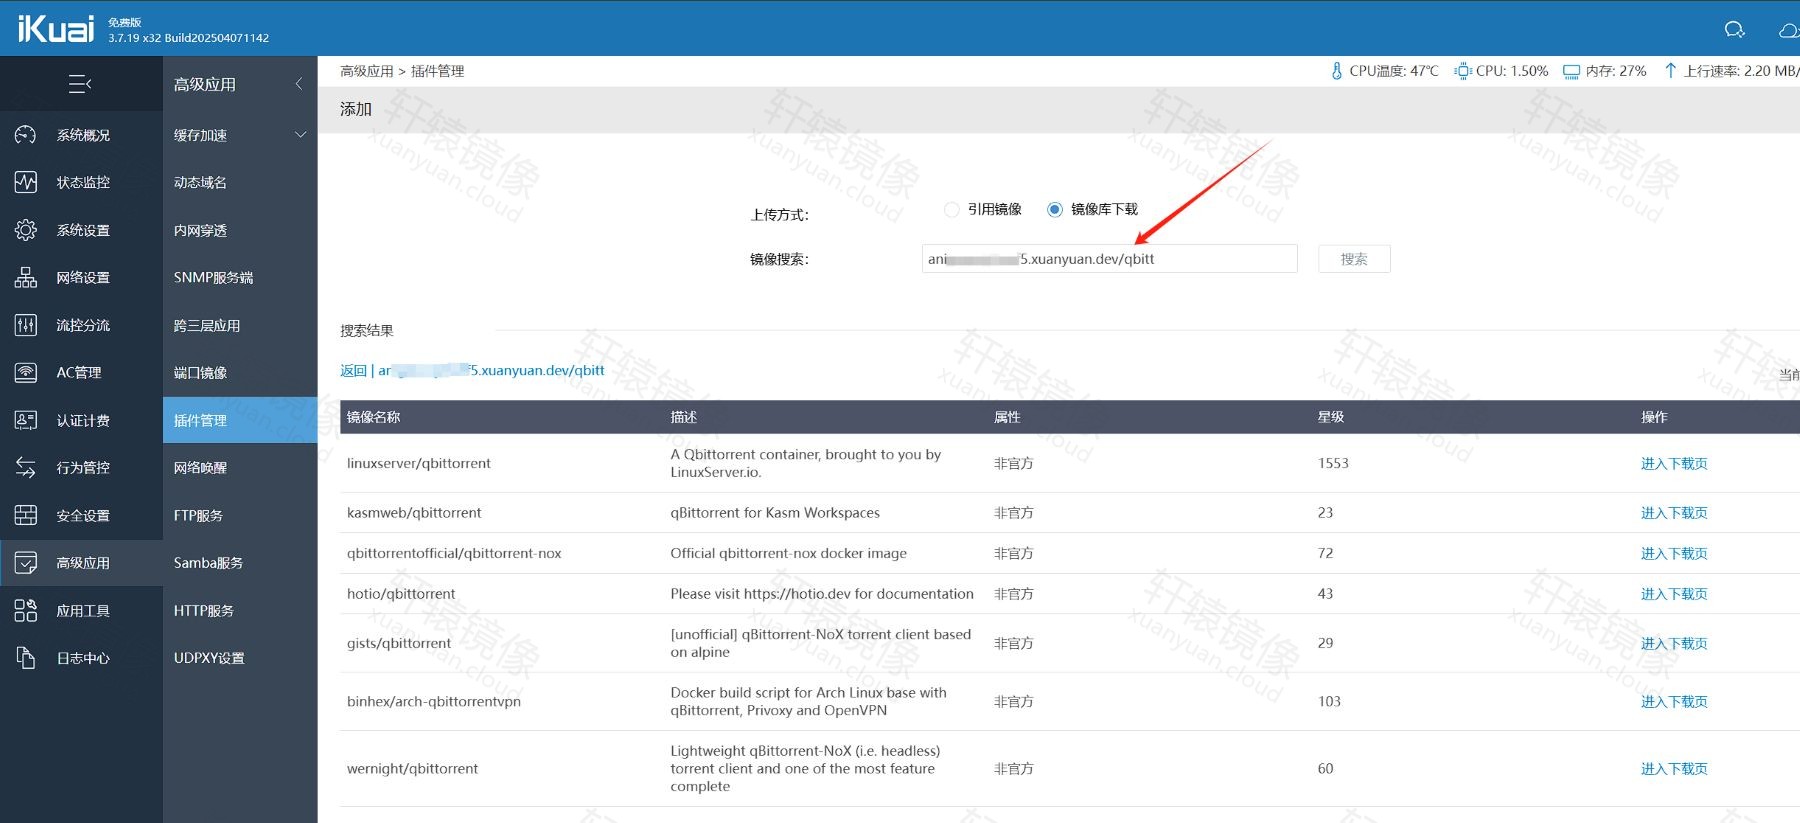Open the support chat bubble icon
The image size is (1800, 823).
pyautogui.click(x=1735, y=30)
